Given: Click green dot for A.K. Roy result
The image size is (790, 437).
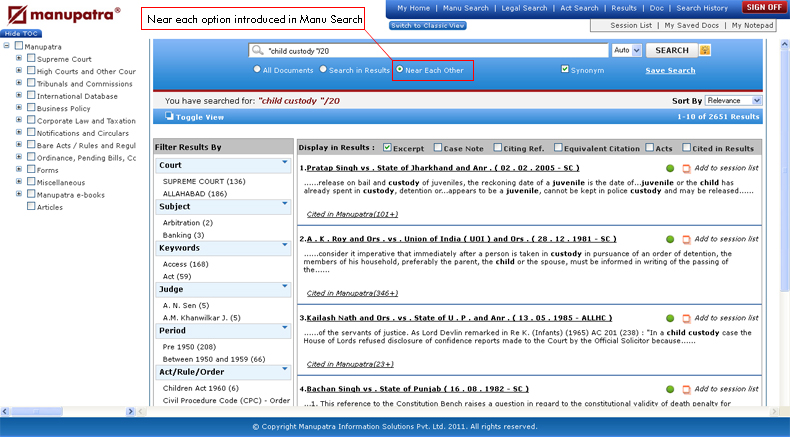Looking at the screenshot, I should [x=670, y=239].
